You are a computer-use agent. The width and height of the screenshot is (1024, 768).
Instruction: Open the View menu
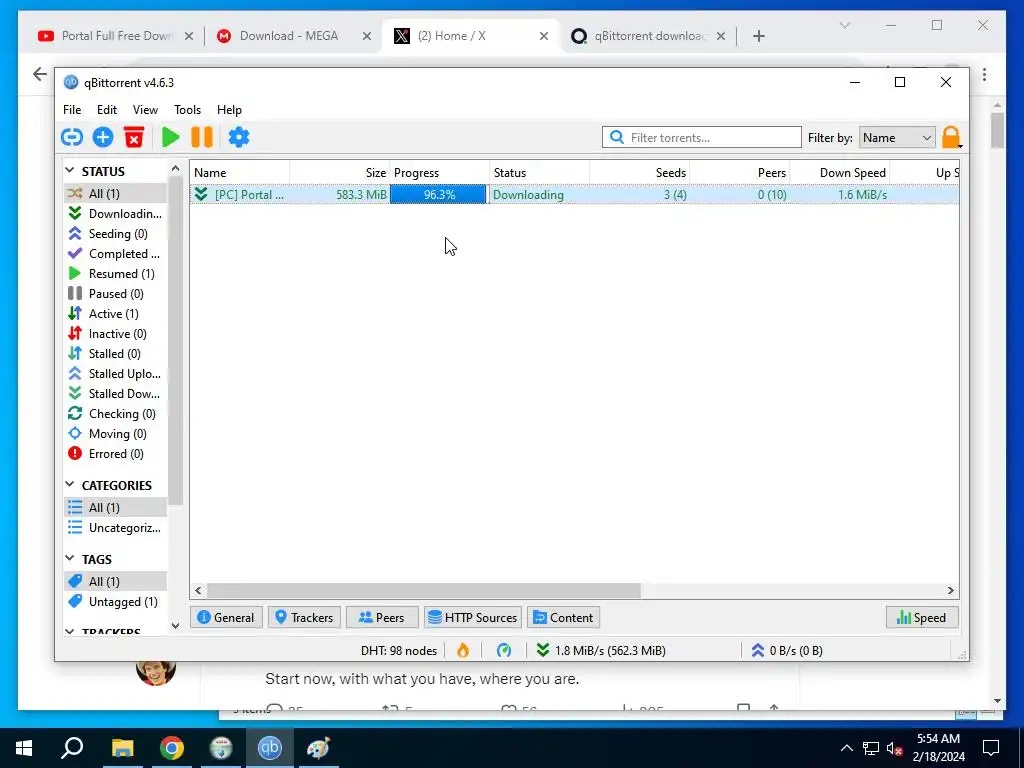click(x=145, y=110)
